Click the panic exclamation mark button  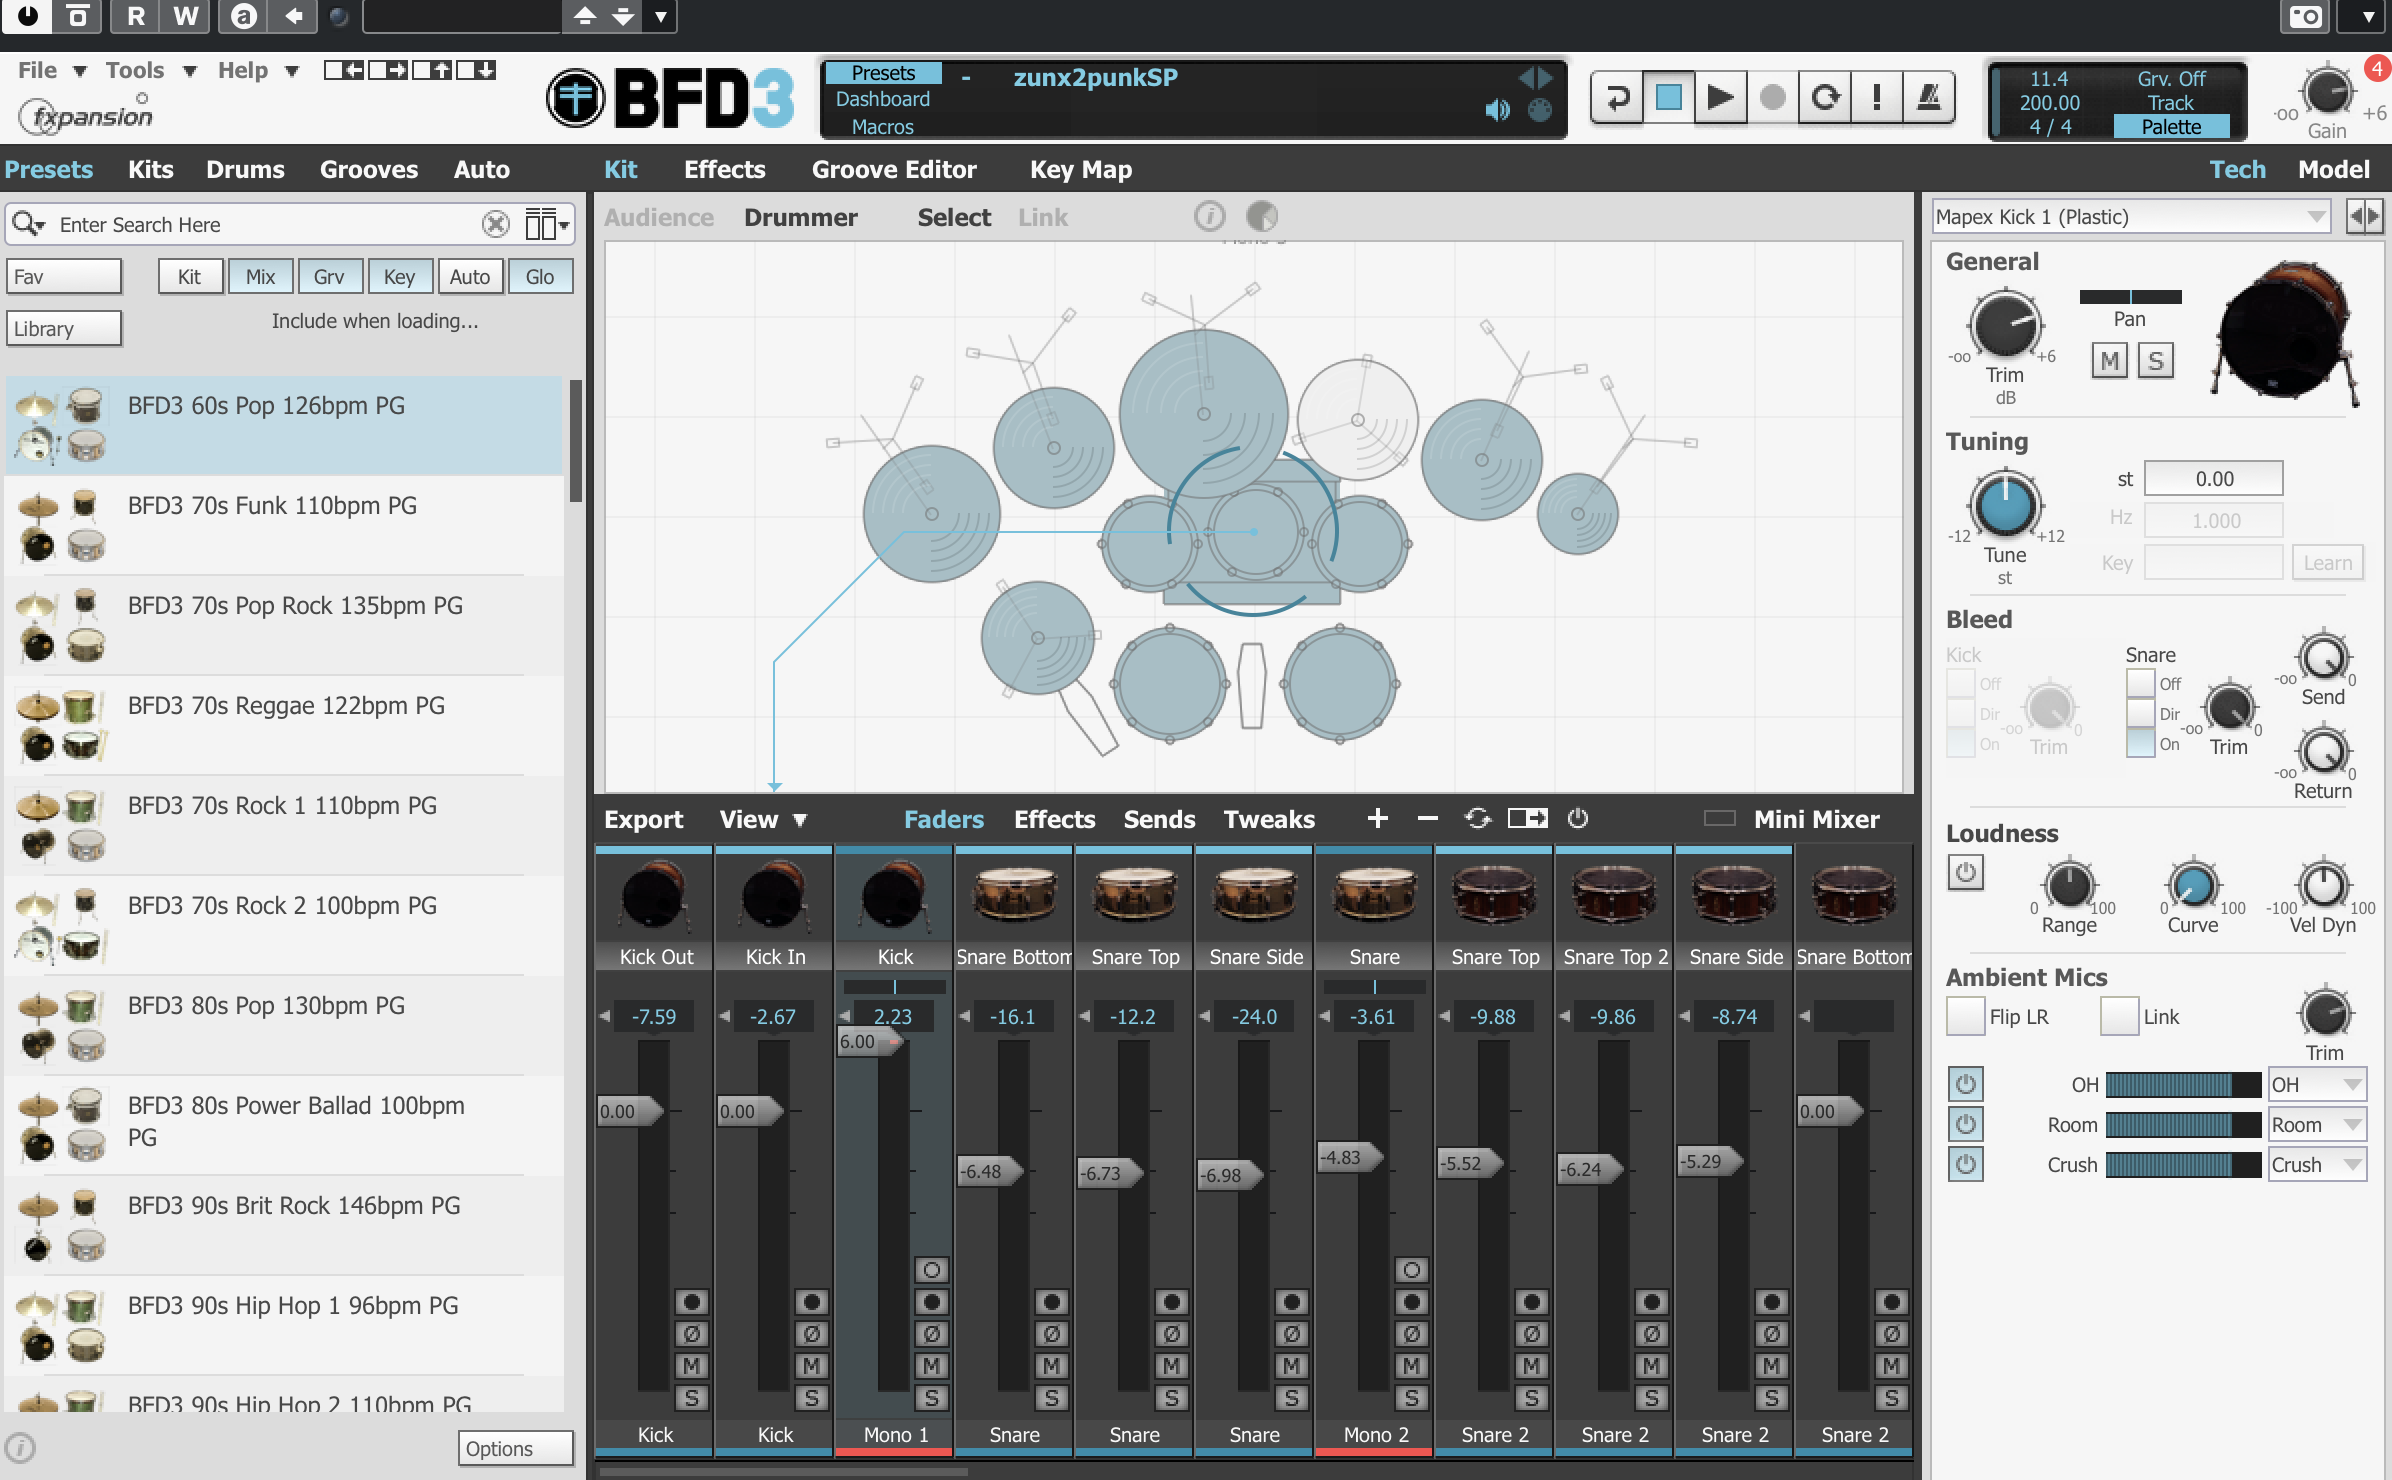[1876, 98]
